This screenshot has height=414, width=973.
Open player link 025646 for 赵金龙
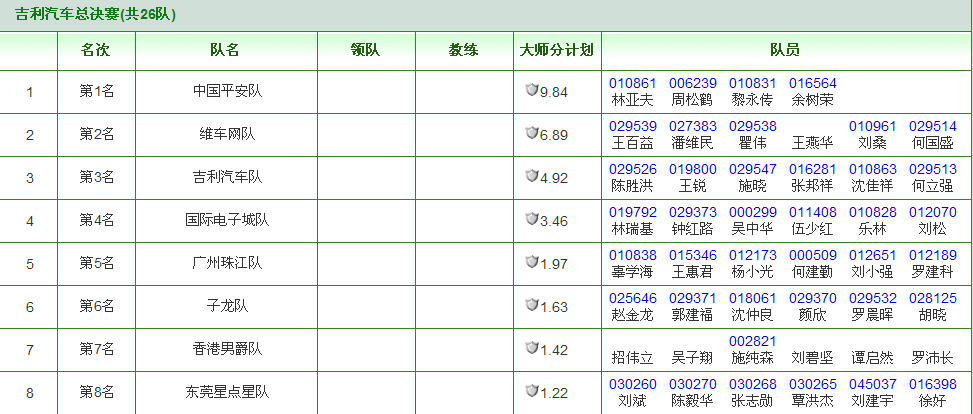tap(632, 298)
